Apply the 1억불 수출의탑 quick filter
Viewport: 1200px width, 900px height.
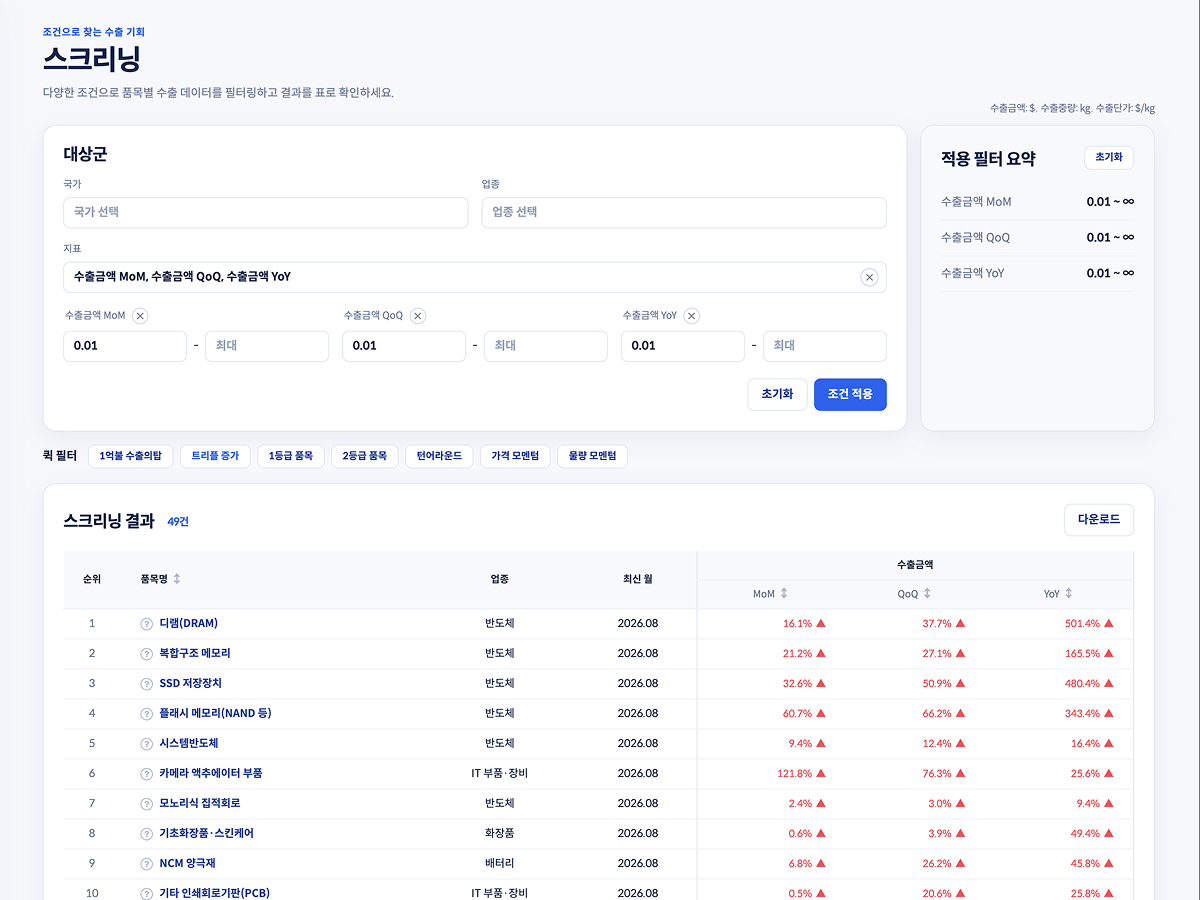[x=131, y=456]
